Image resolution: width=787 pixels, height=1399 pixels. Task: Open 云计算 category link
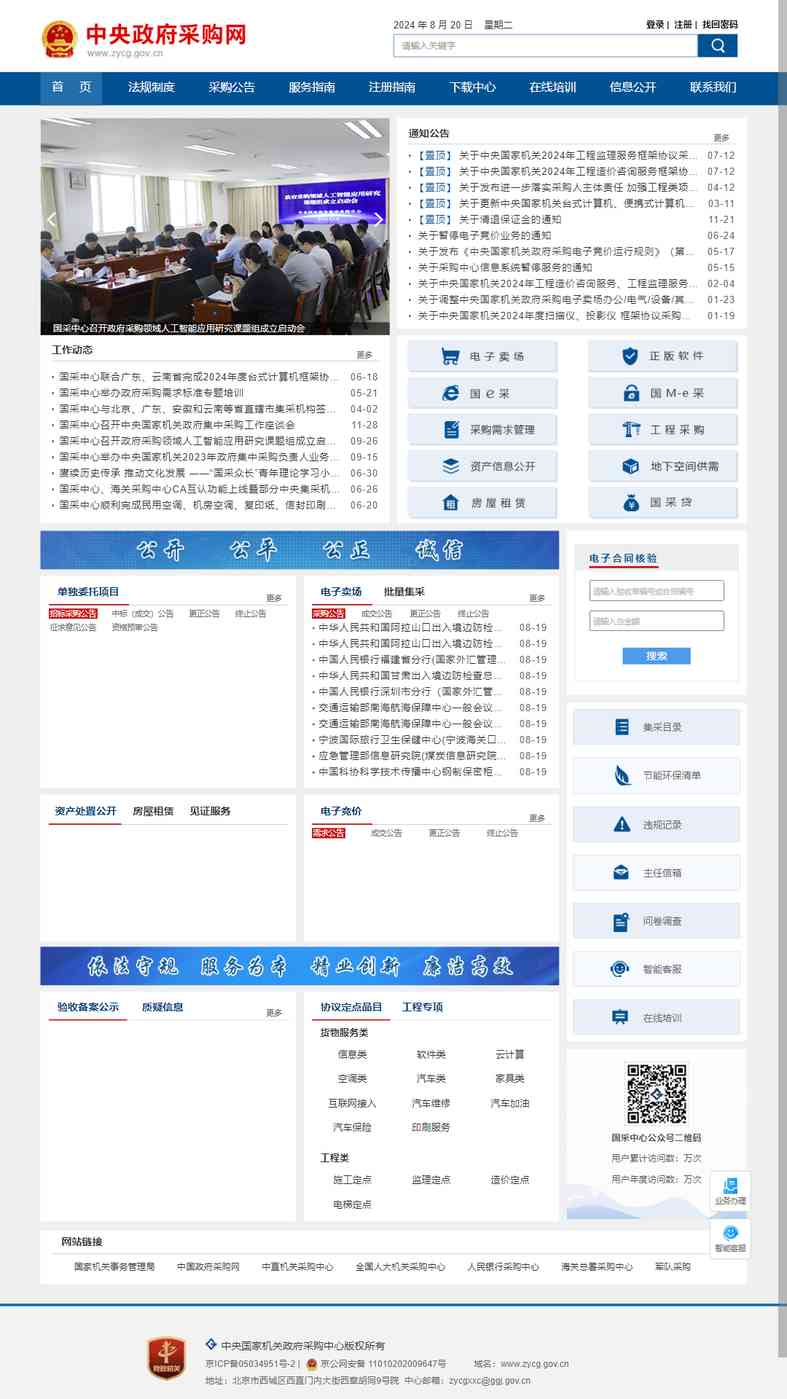509,1055
